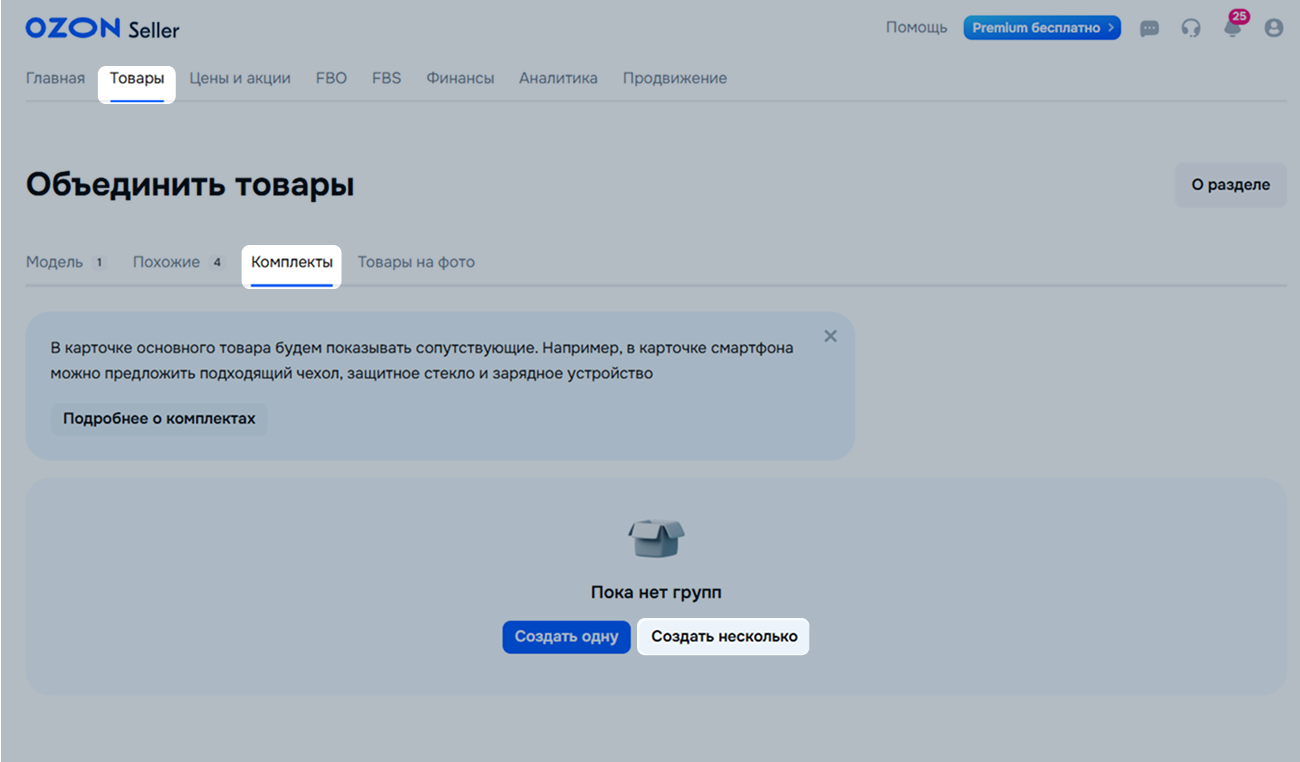This screenshot has width=1300, height=762.
Task: Open Подробнее о комплектах link
Action: click(159, 419)
